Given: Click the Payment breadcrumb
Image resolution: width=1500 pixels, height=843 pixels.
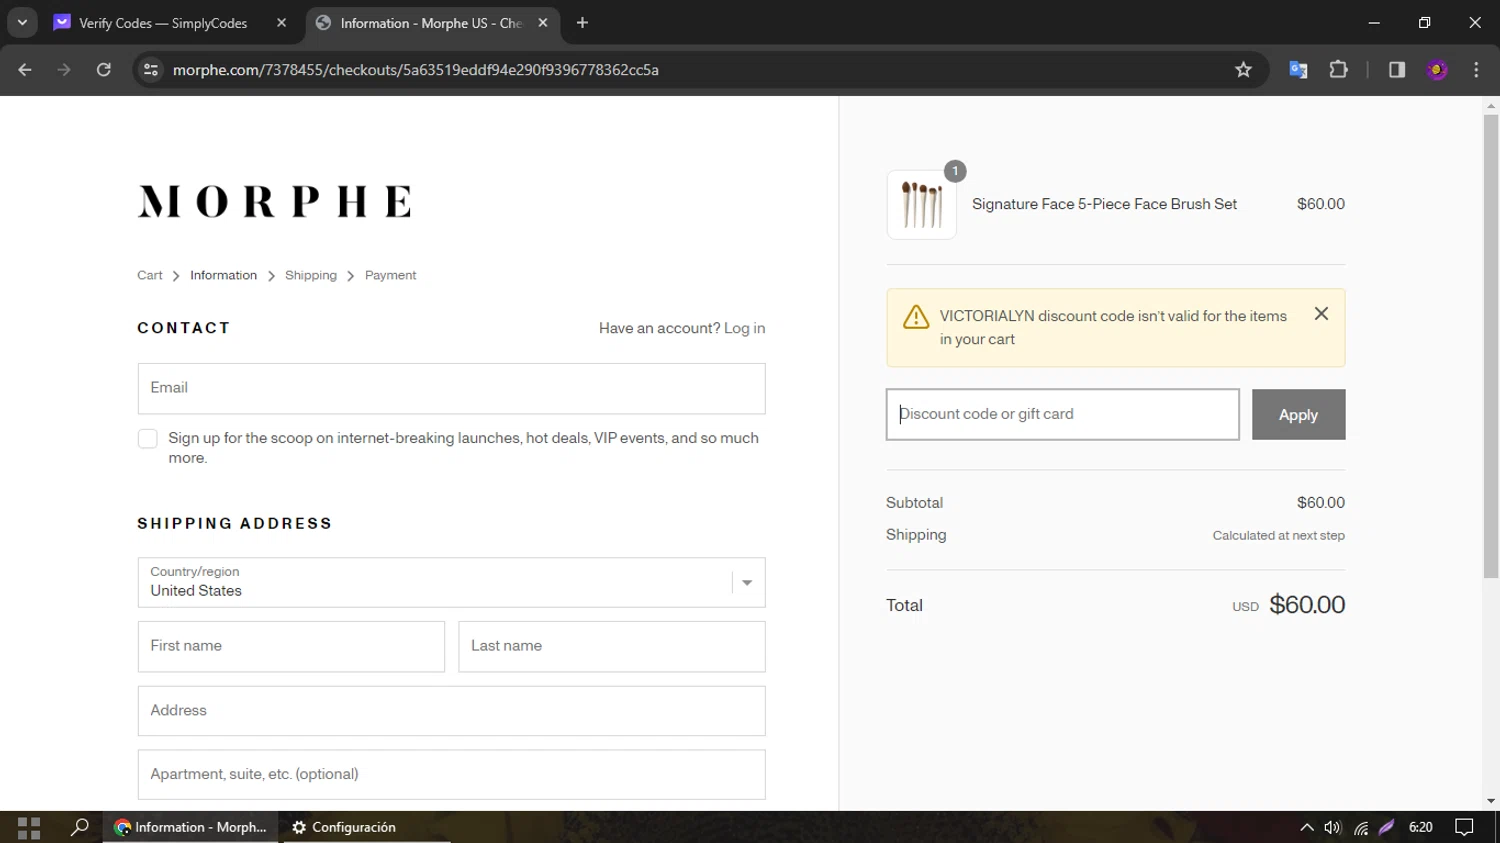Looking at the screenshot, I should pyautogui.click(x=390, y=275).
